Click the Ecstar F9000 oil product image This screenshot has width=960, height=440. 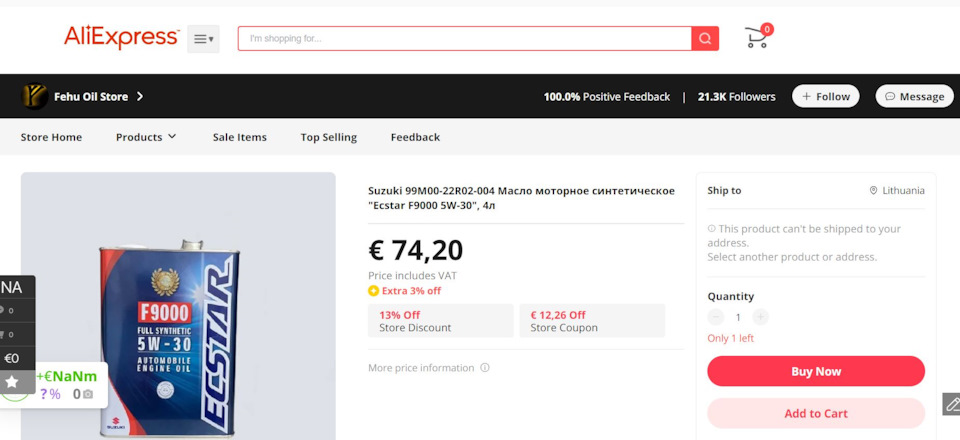point(178,306)
